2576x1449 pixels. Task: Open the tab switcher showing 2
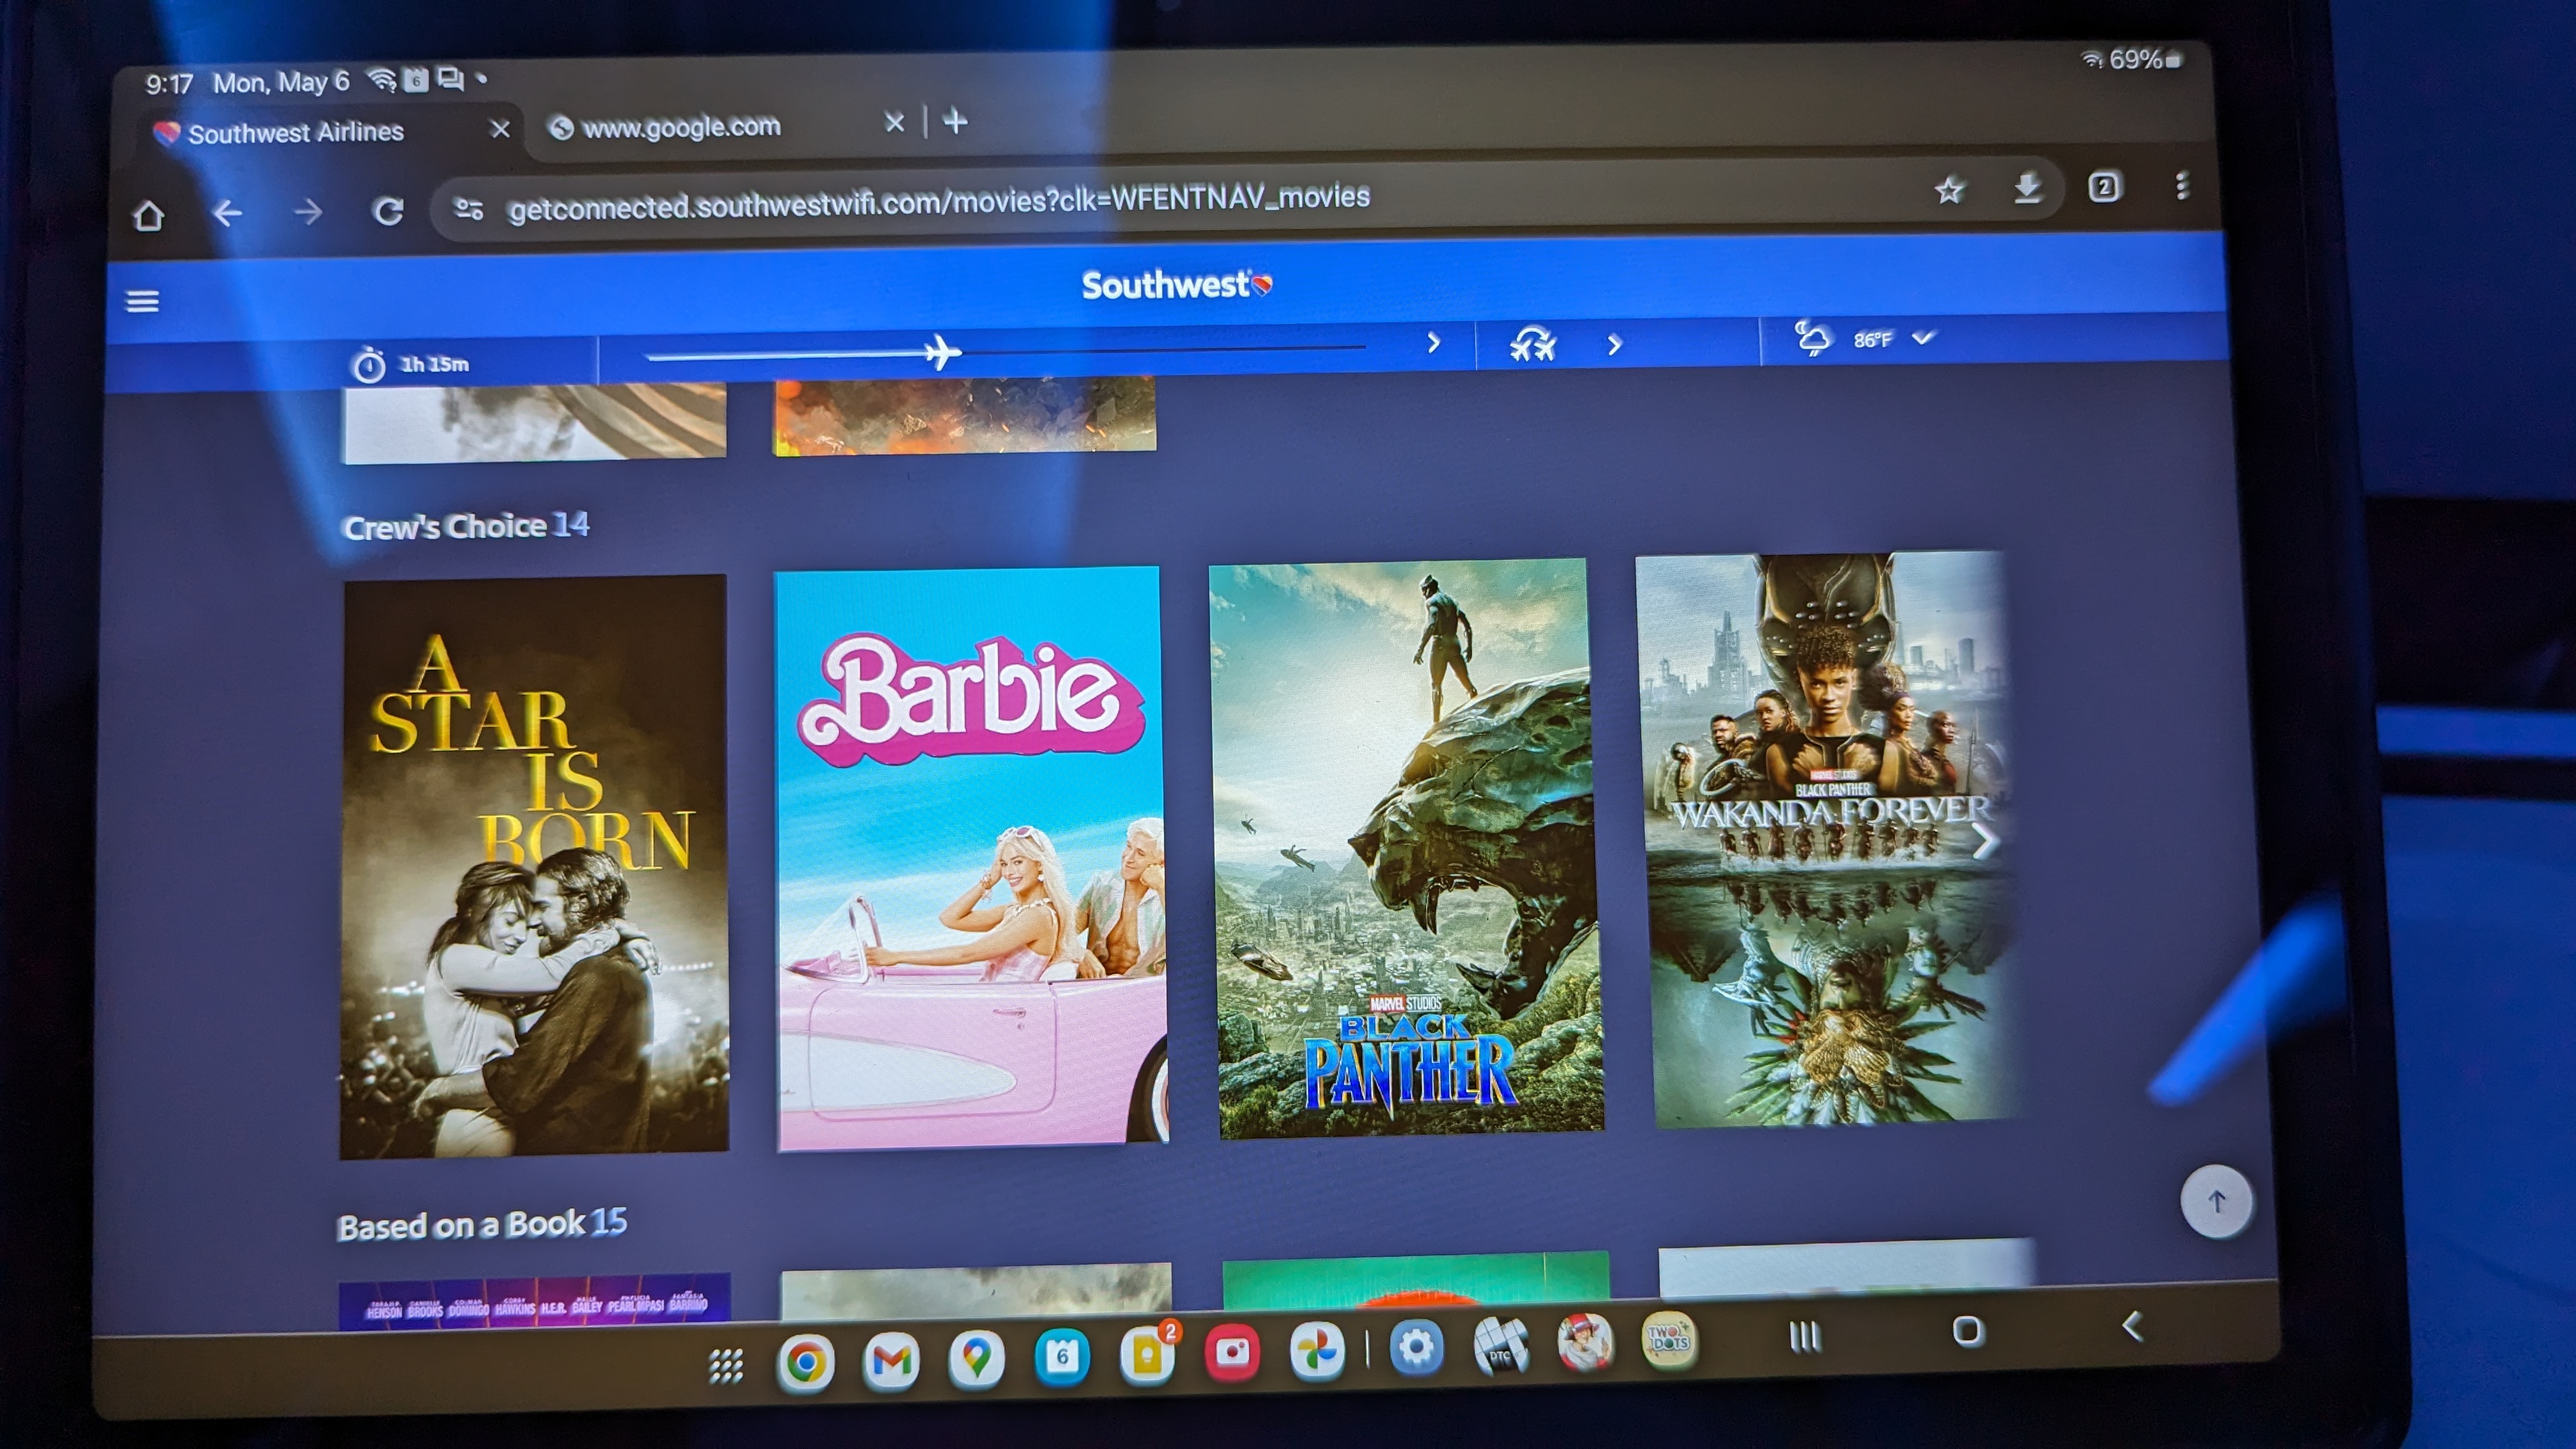pos(2104,186)
